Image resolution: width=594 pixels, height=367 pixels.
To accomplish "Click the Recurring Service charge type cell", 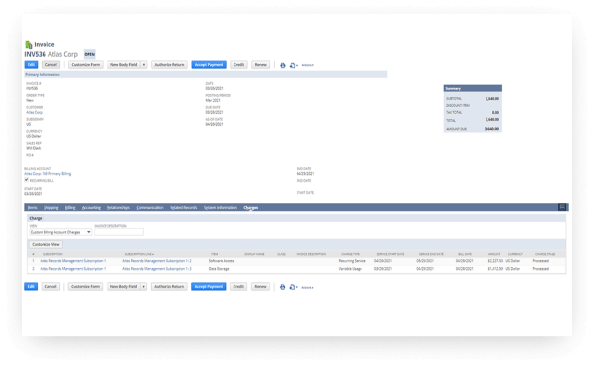I will pos(352,261).
